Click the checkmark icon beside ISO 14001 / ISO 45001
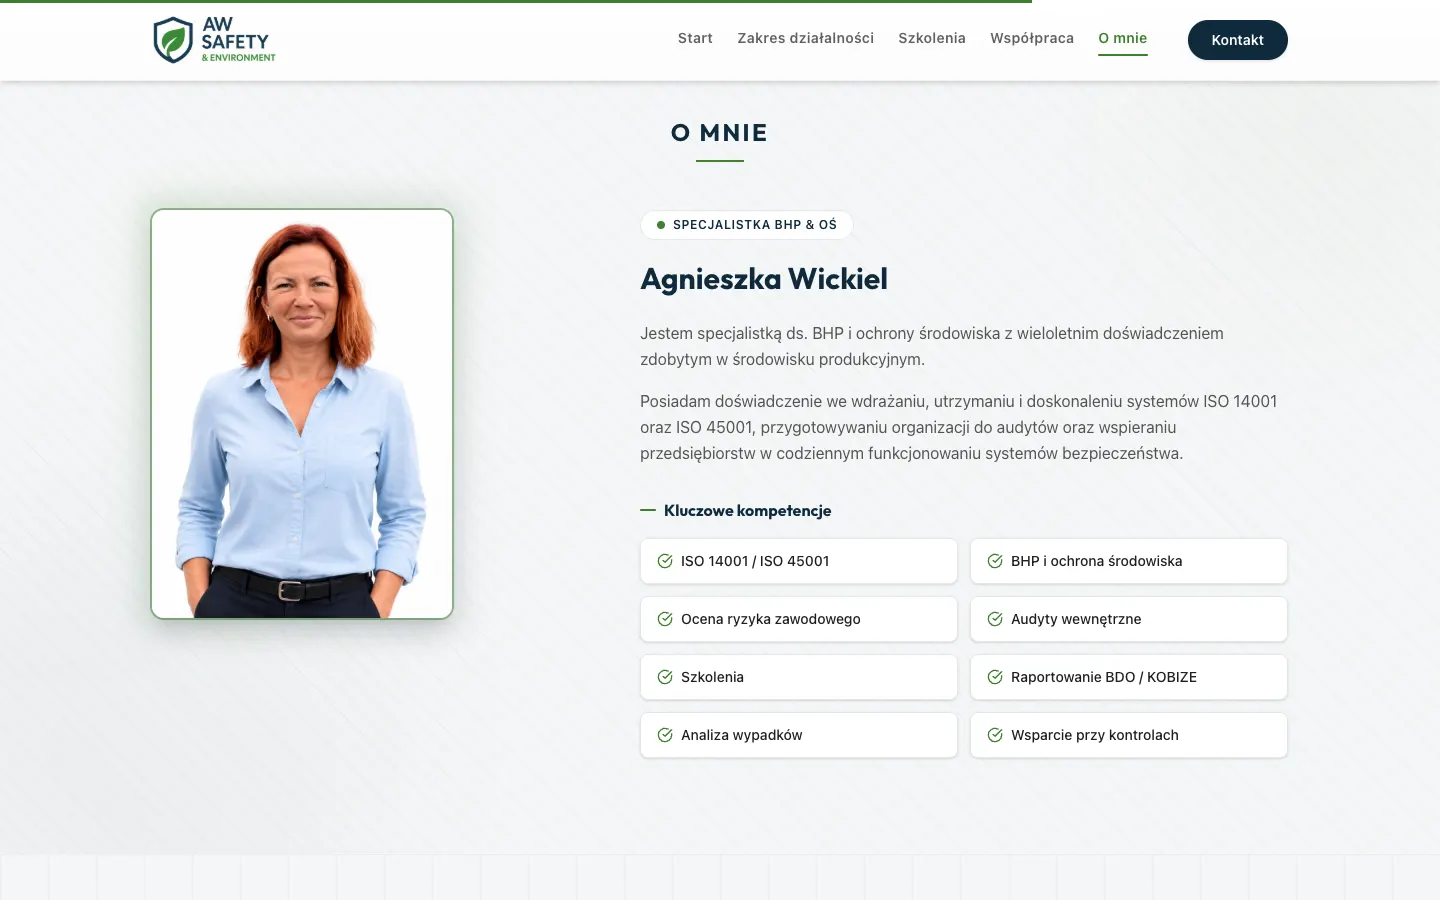The width and height of the screenshot is (1440, 900). coord(665,561)
